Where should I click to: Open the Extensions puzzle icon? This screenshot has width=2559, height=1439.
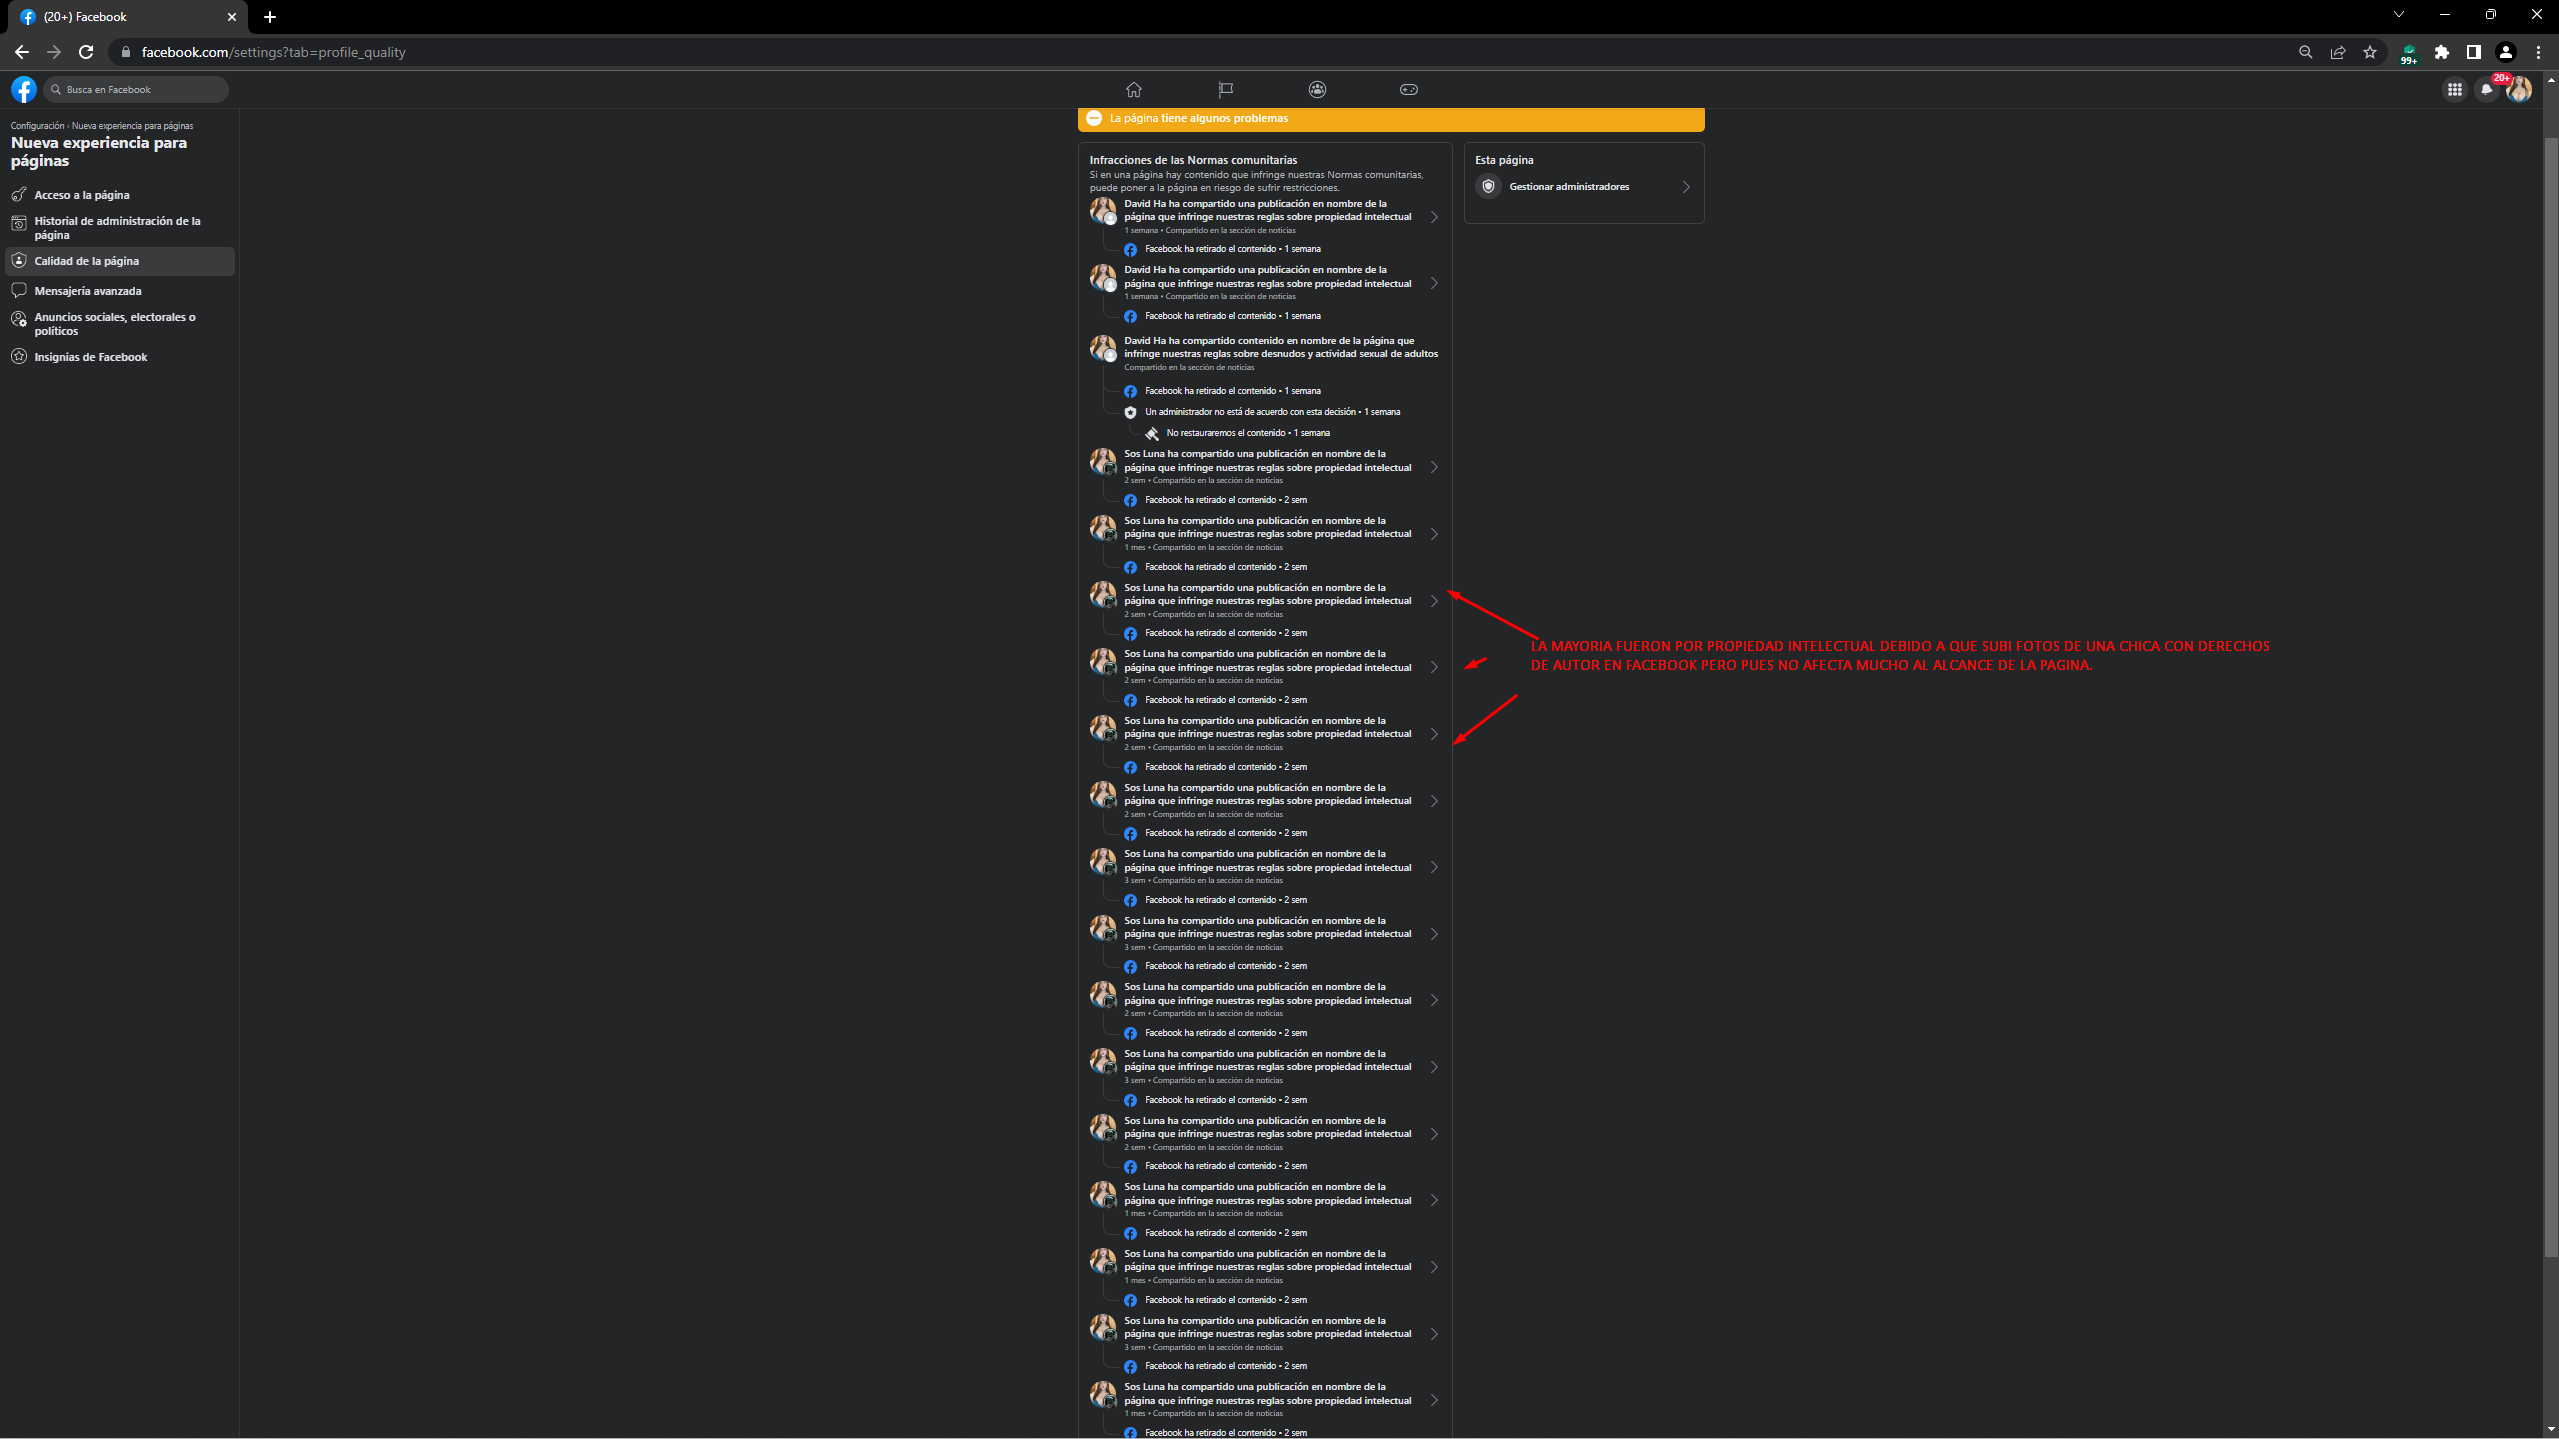2441,52
